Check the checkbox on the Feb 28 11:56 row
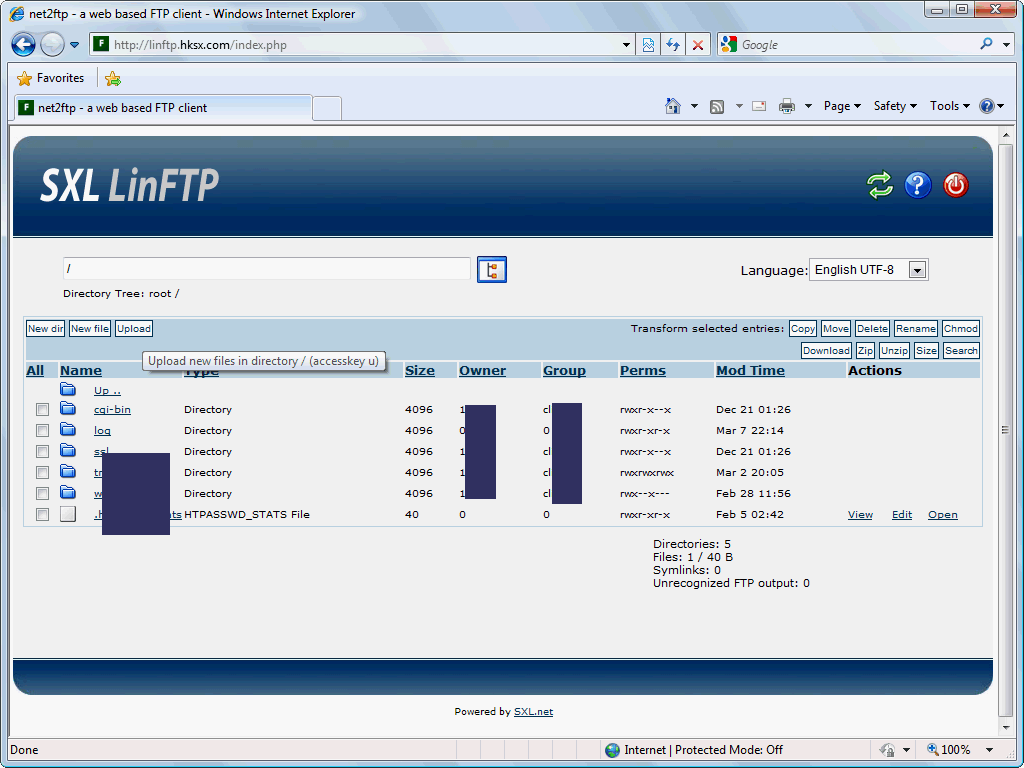 tap(42, 493)
